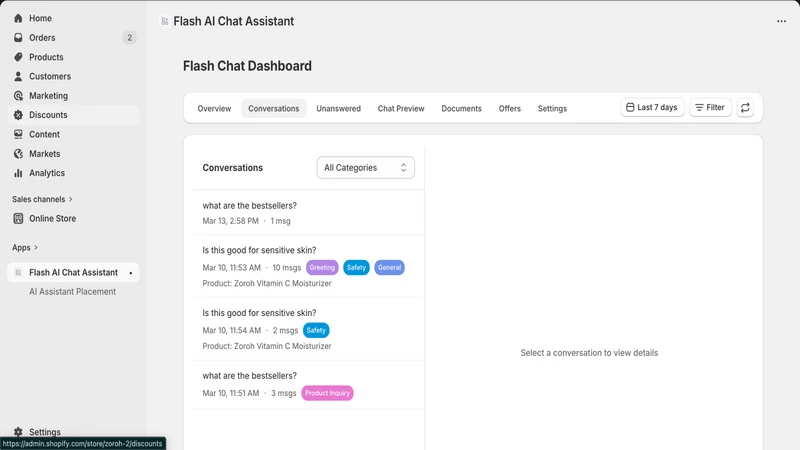
Task: Open the All Categories dropdown
Action: coord(366,168)
